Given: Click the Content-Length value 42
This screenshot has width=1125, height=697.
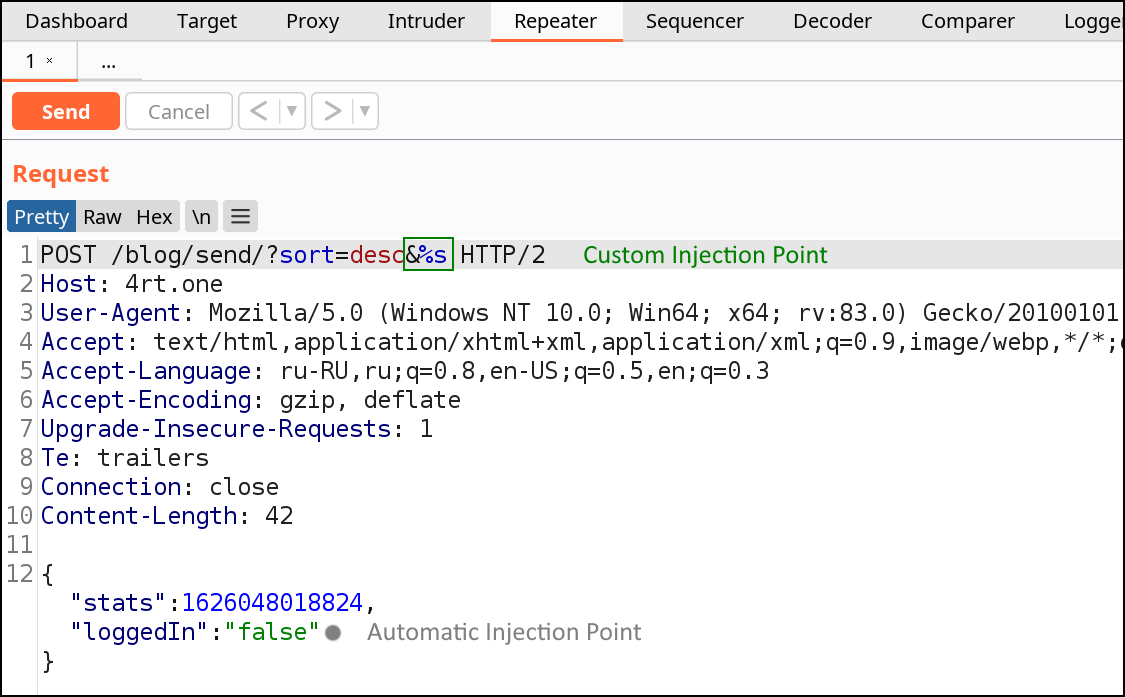Looking at the screenshot, I should [x=279, y=516].
